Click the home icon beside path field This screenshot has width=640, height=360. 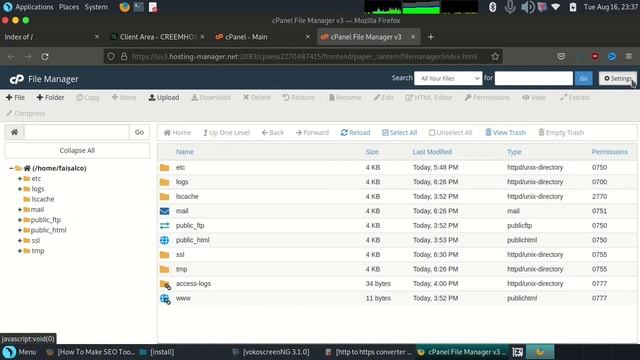pyautogui.click(x=14, y=132)
